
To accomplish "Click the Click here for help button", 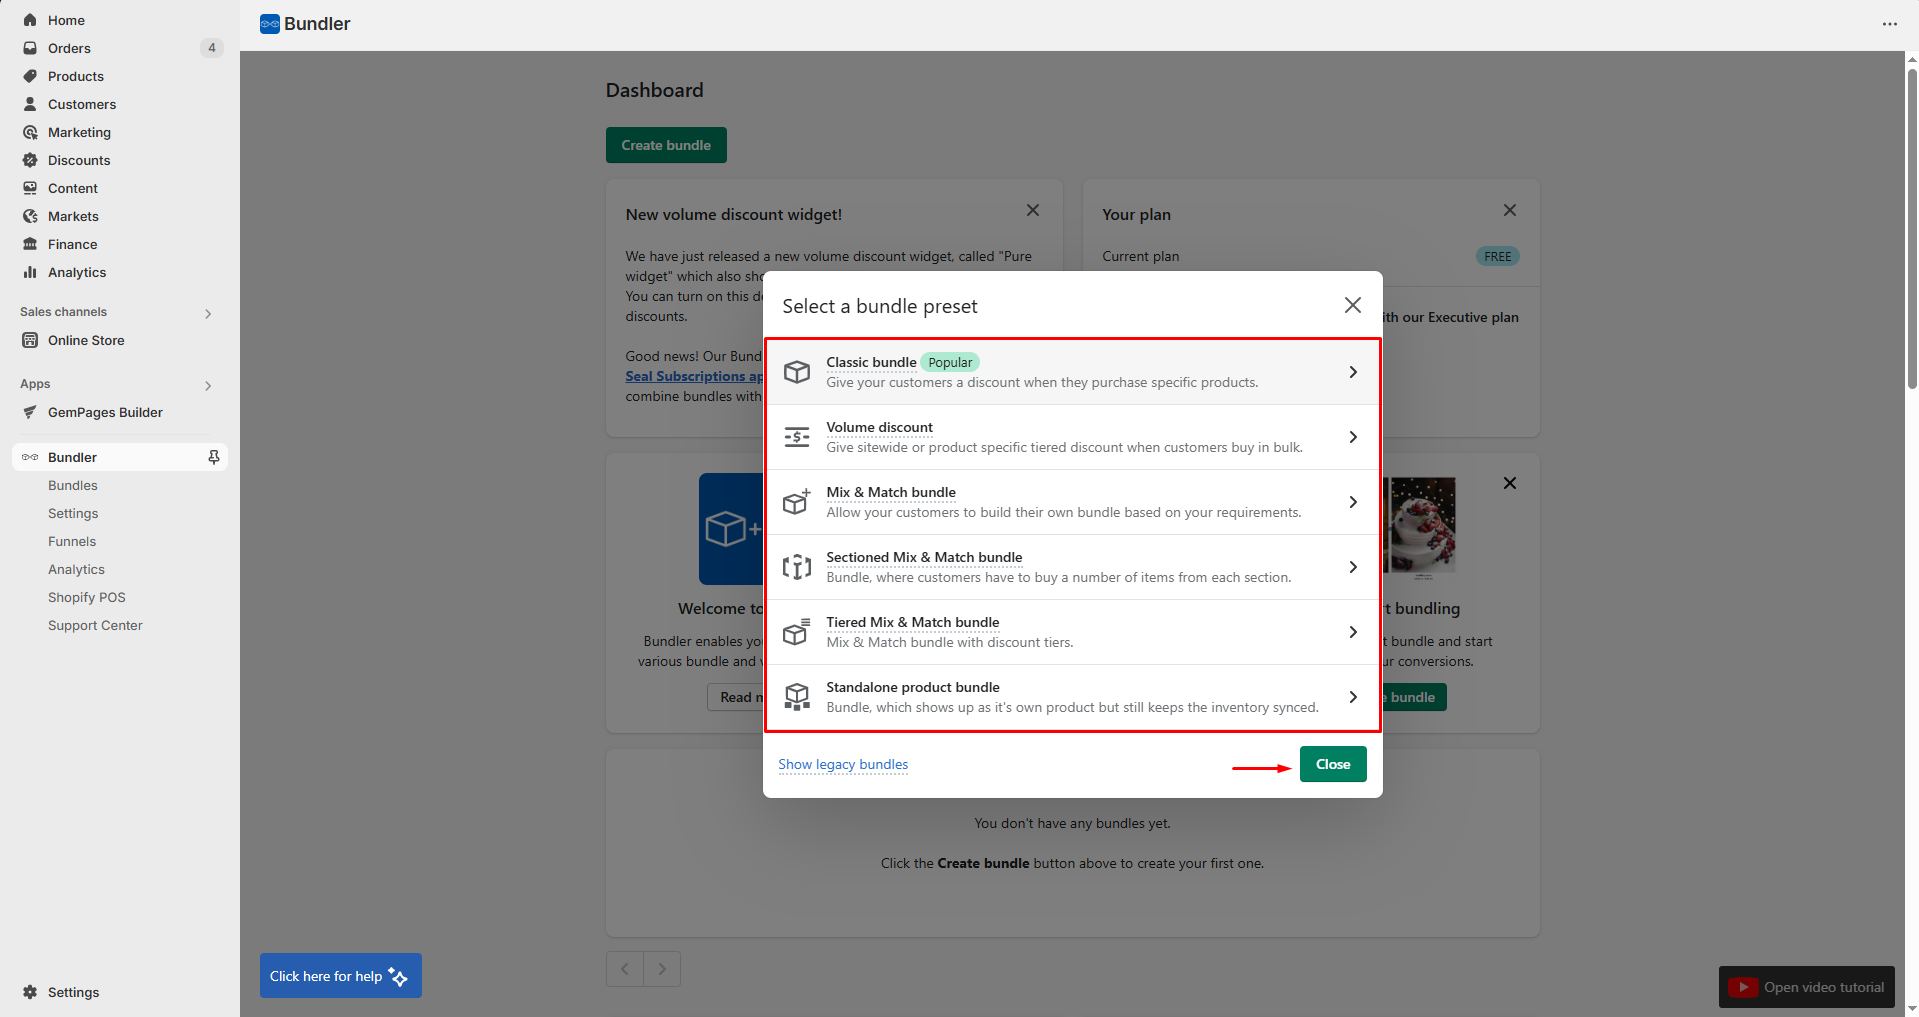I will (x=340, y=976).
